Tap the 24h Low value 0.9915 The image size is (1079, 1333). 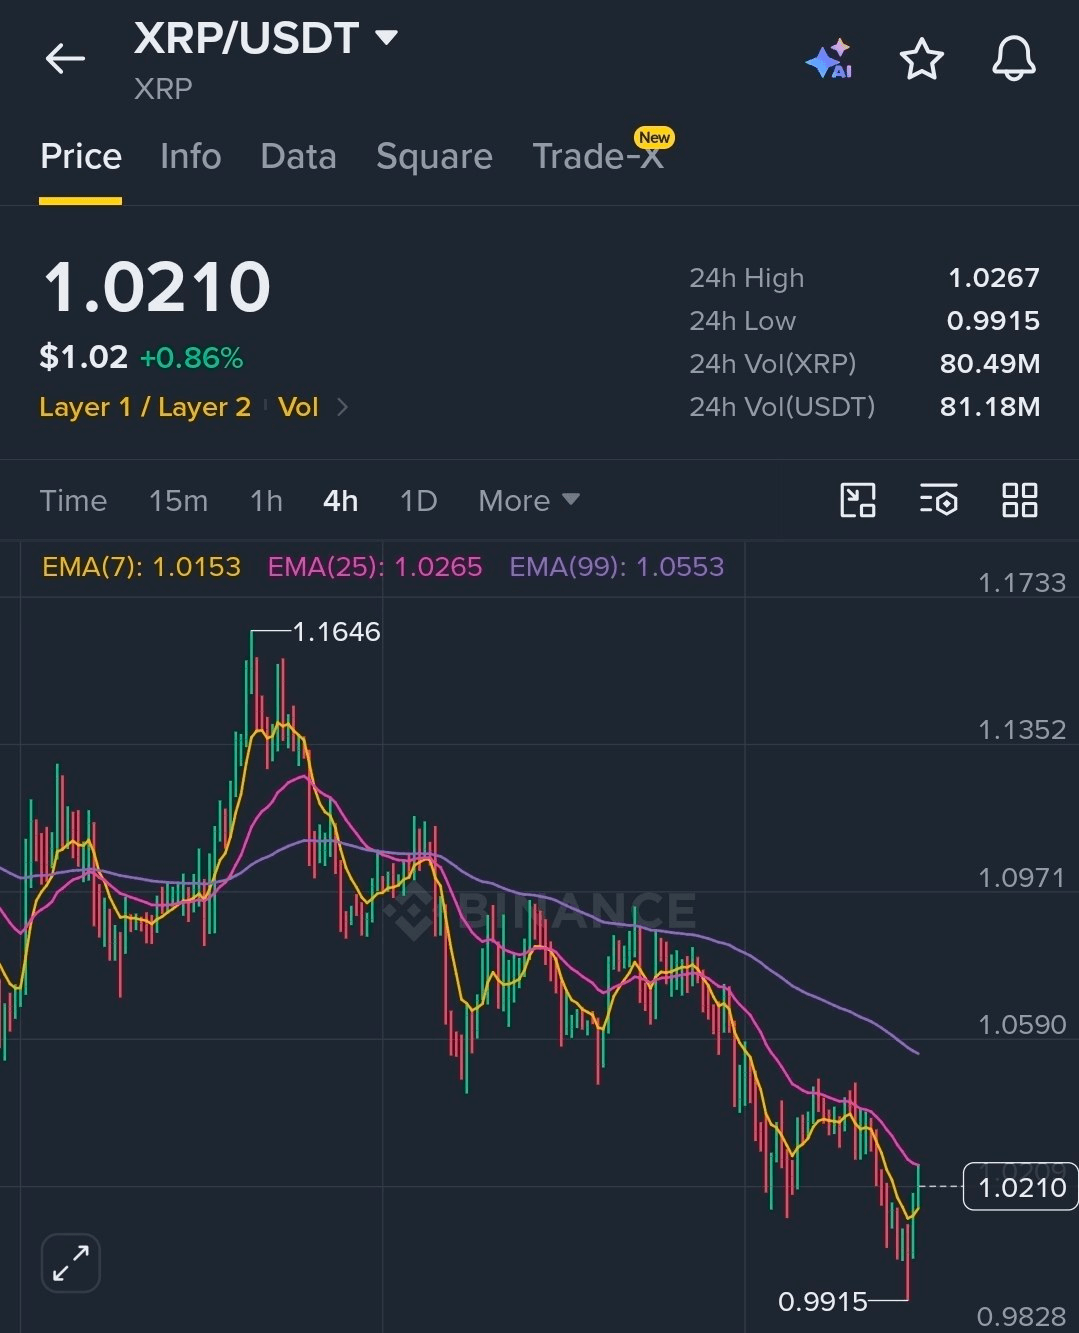pos(993,321)
